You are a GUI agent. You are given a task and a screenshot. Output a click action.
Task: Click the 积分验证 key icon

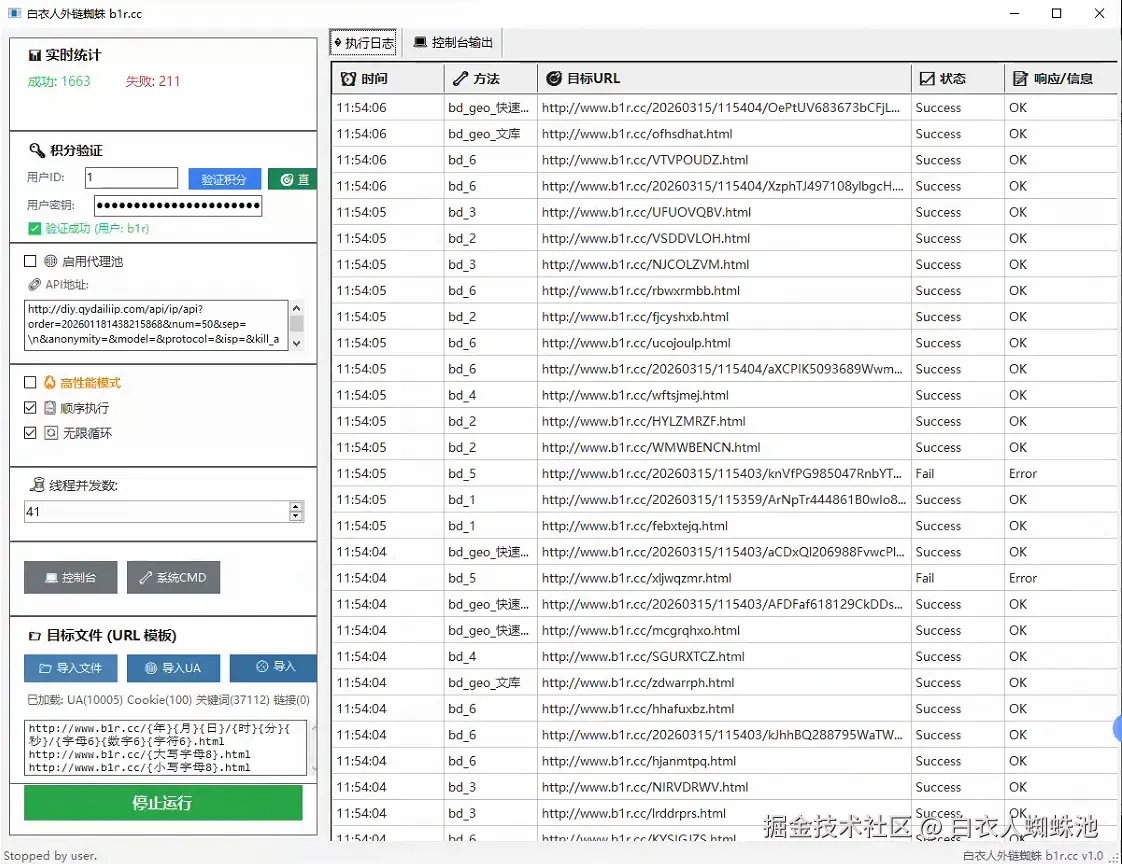(36, 150)
